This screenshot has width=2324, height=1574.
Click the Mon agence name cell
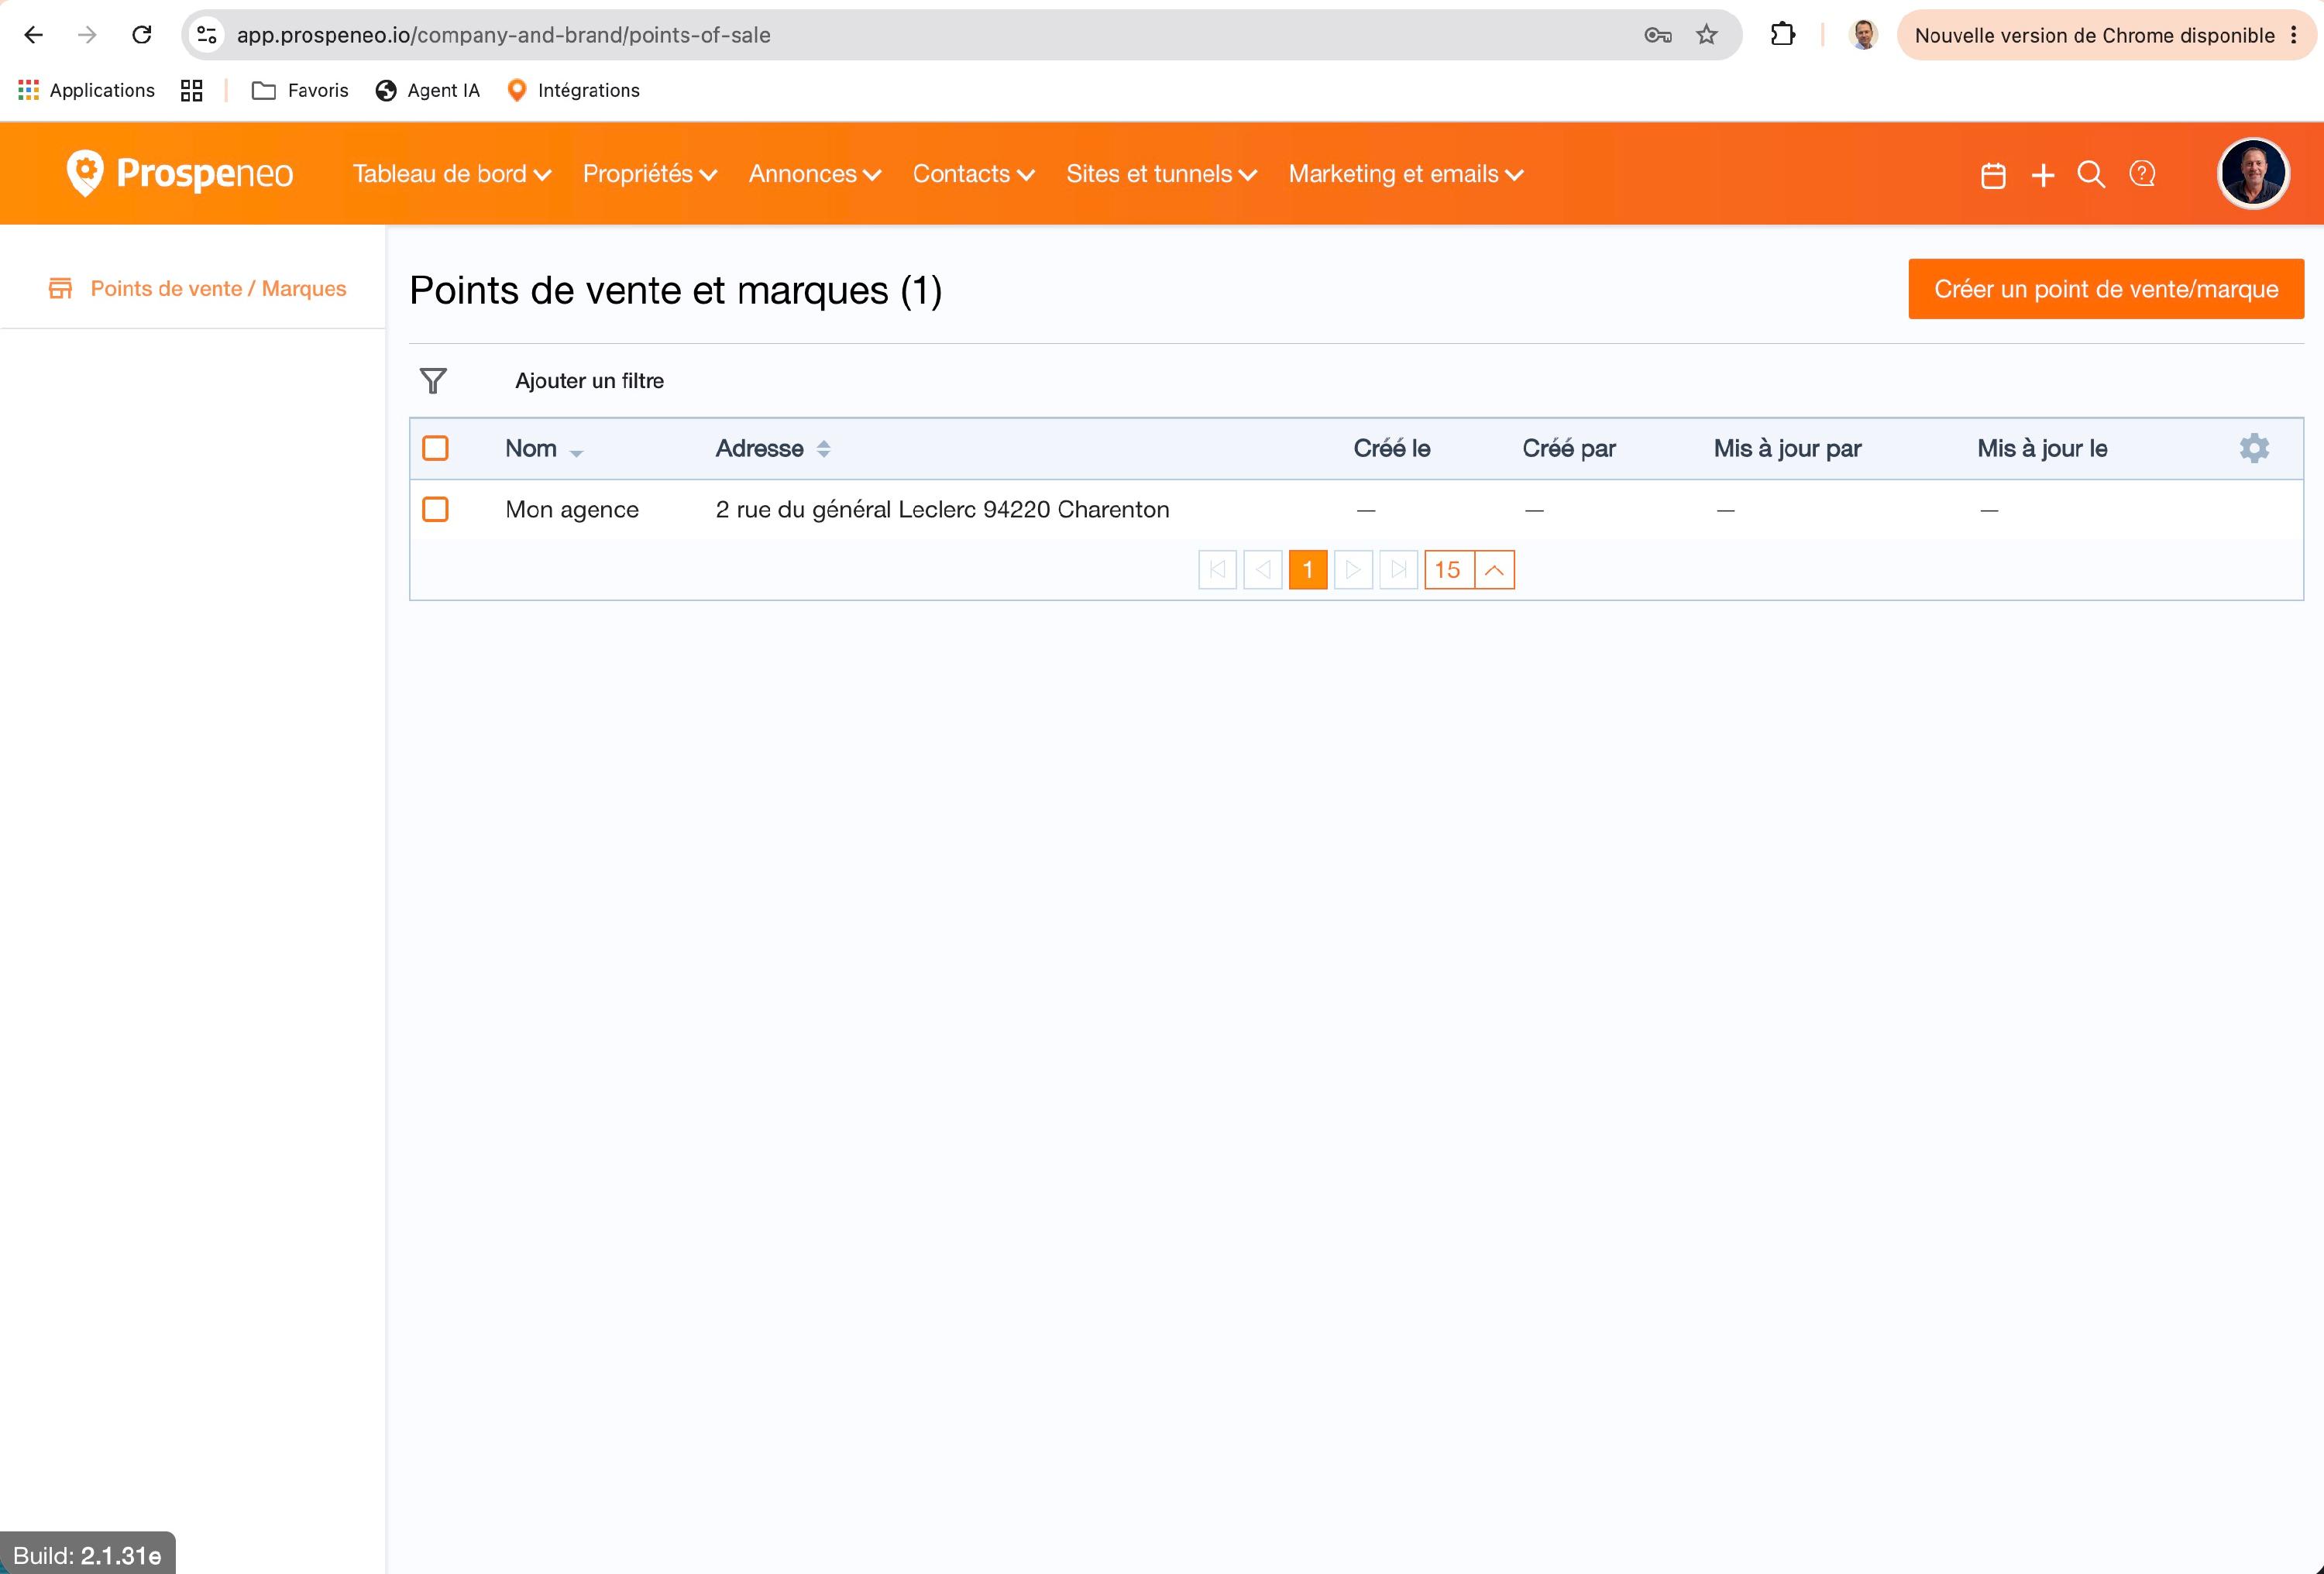point(572,509)
